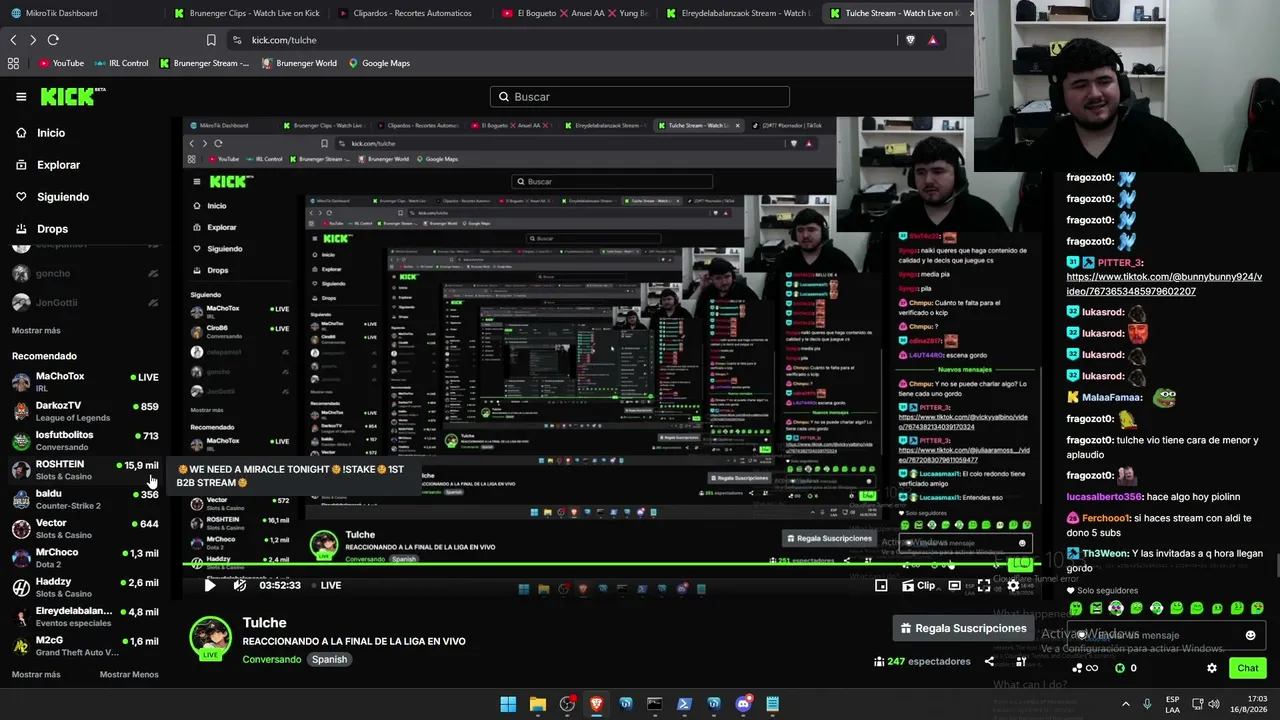This screenshot has width=1280, height=720.
Task: Open PITTER_3's TikTok link in chat
Action: 1164,284
